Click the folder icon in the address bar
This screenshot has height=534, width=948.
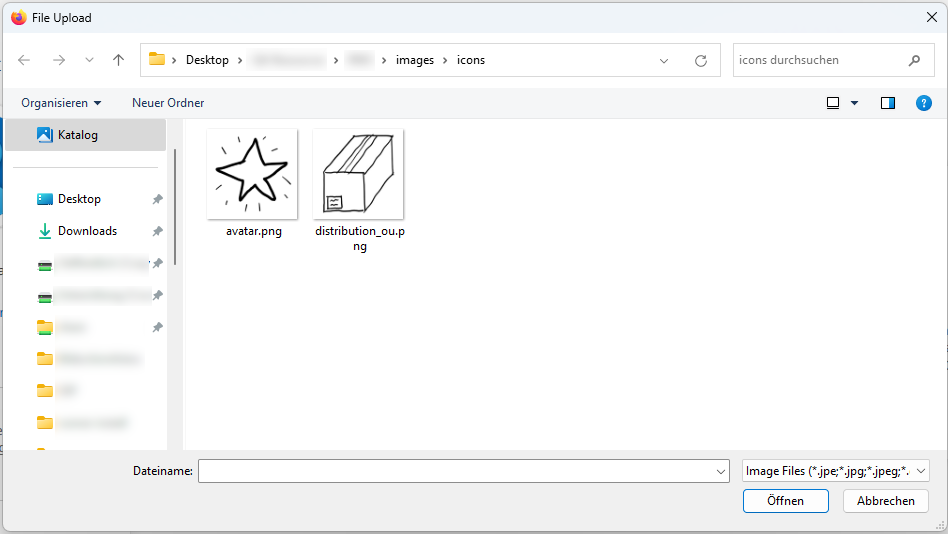(x=157, y=59)
